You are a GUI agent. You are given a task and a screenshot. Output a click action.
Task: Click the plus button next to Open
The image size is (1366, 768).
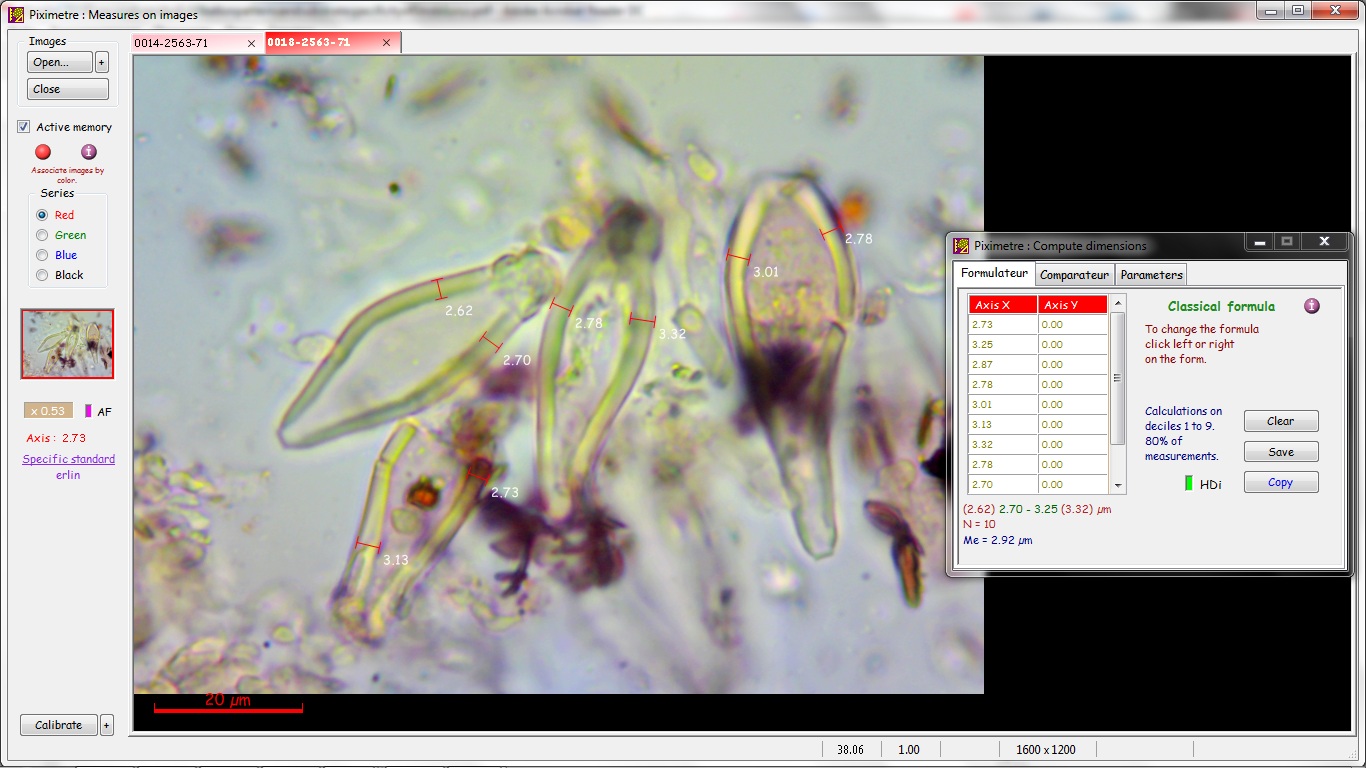pyautogui.click(x=101, y=62)
